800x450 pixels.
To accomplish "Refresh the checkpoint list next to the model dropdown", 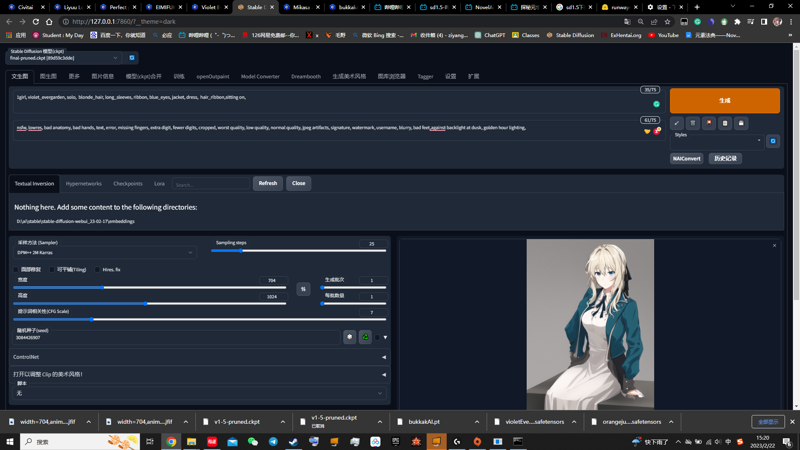I will 132,58.
